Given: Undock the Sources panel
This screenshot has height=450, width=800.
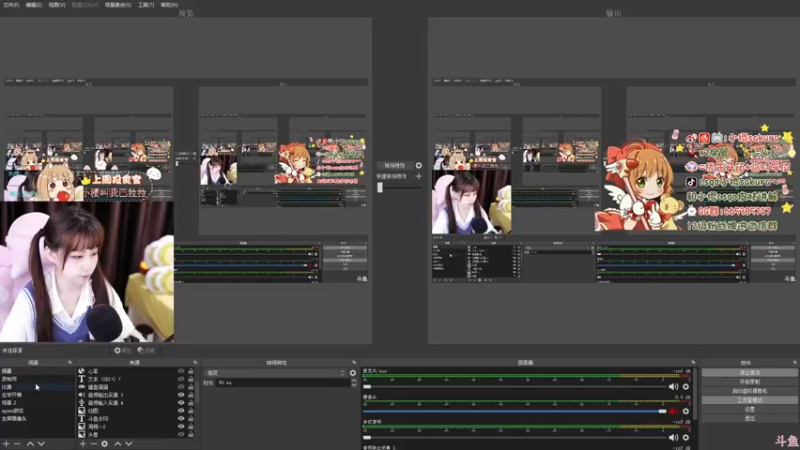Looking at the screenshot, I should [195, 362].
